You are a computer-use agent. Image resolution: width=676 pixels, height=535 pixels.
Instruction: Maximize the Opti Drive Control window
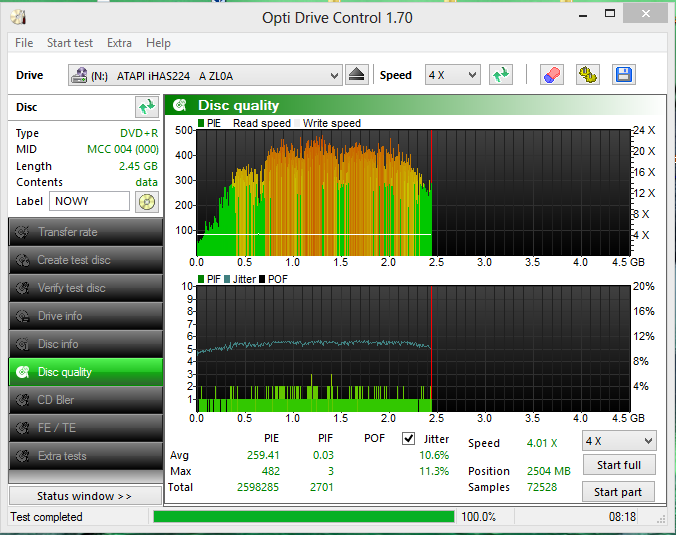tap(610, 13)
